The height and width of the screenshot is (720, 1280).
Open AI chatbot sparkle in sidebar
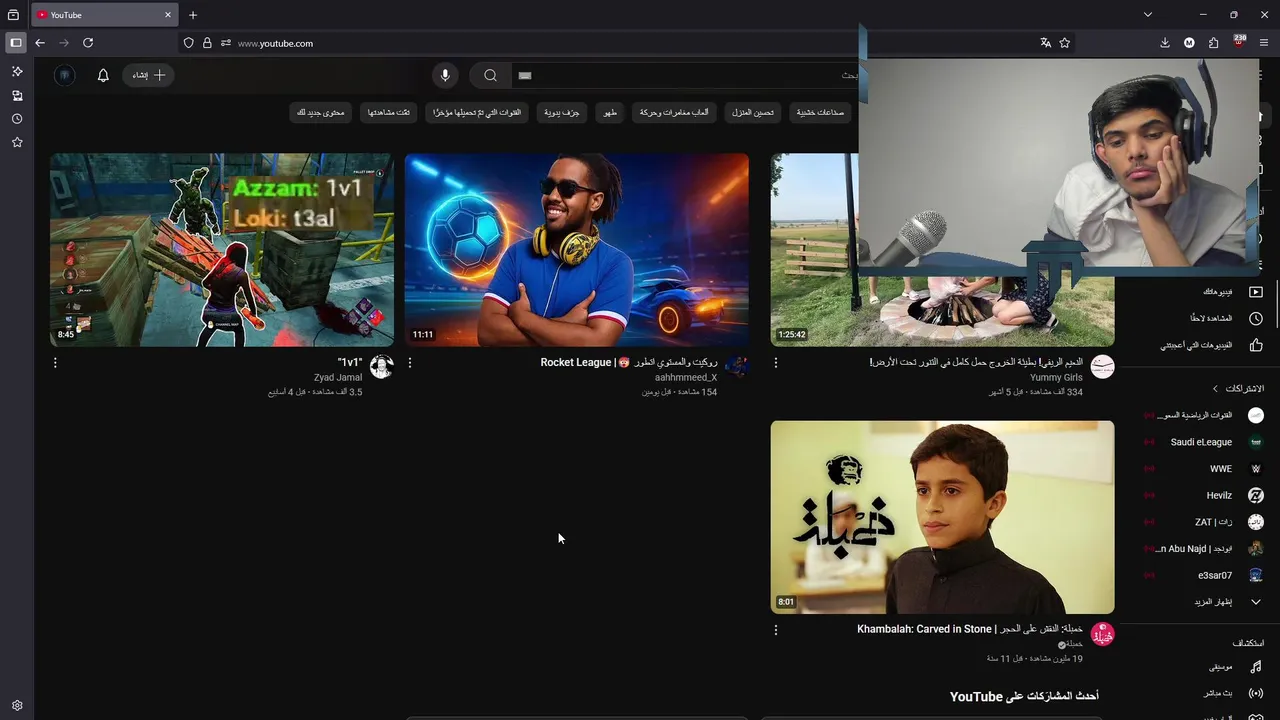point(17,72)
